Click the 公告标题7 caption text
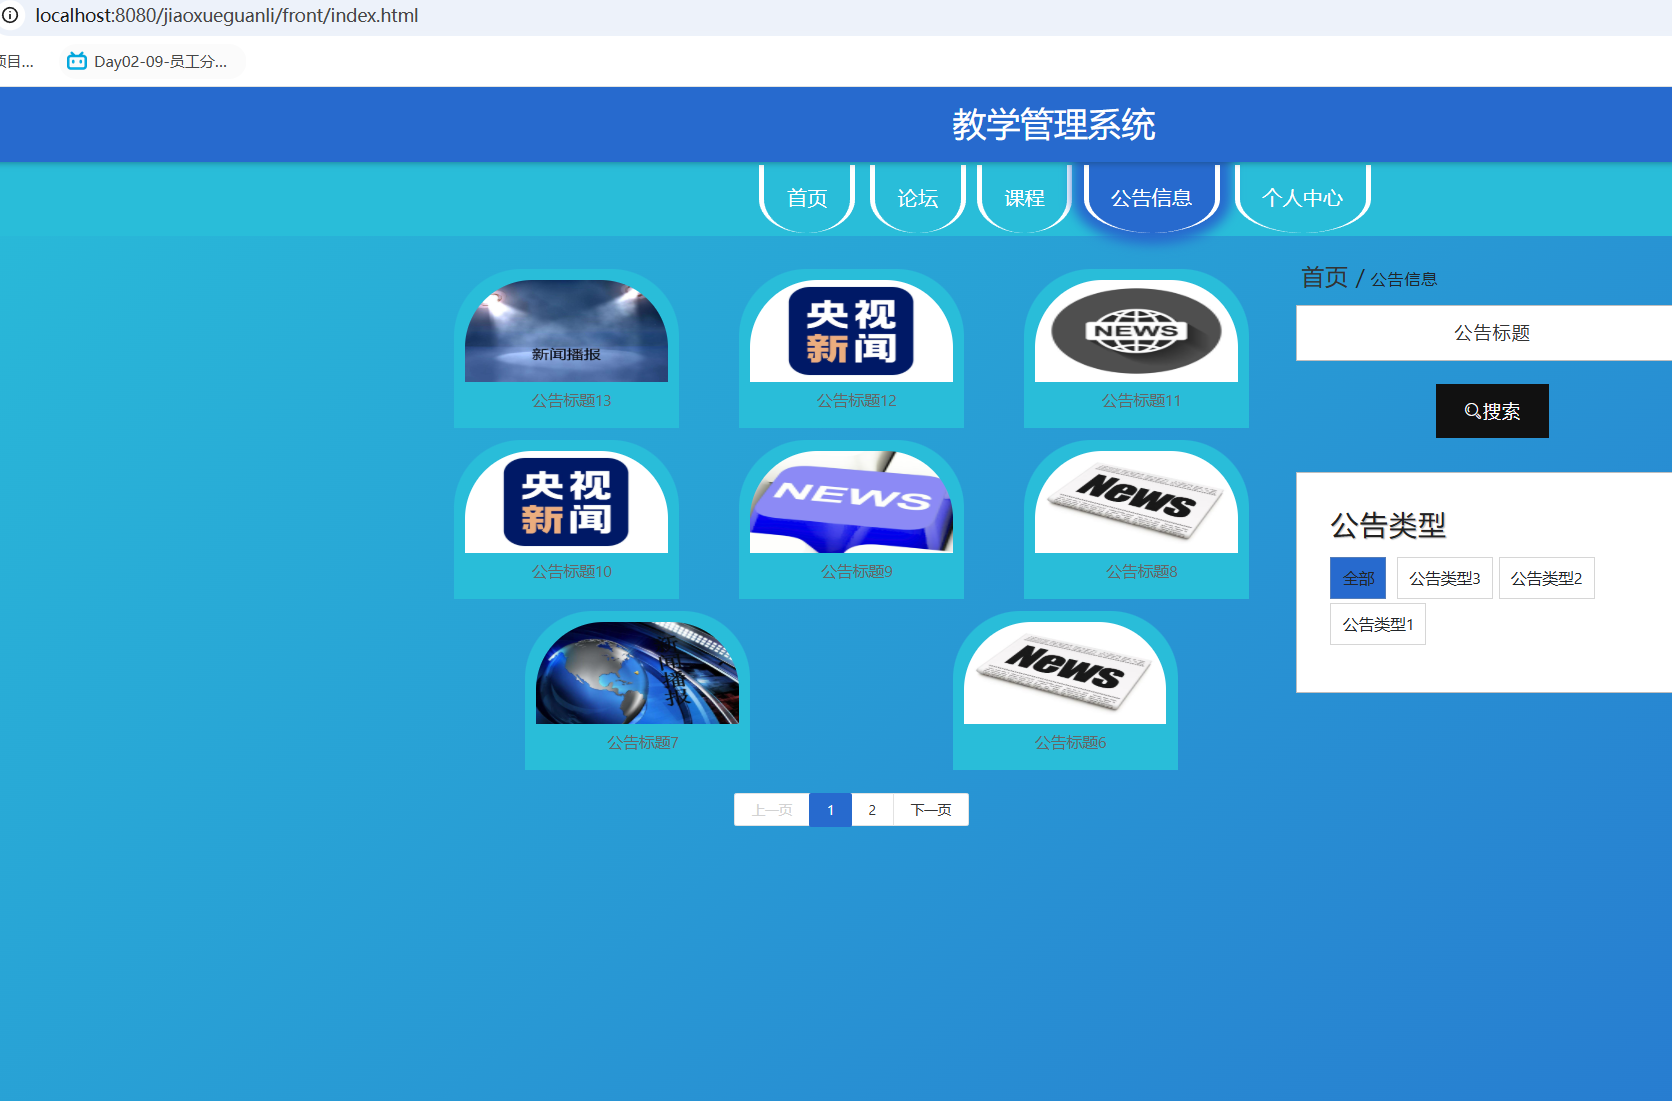 click(x=642, y=742)
